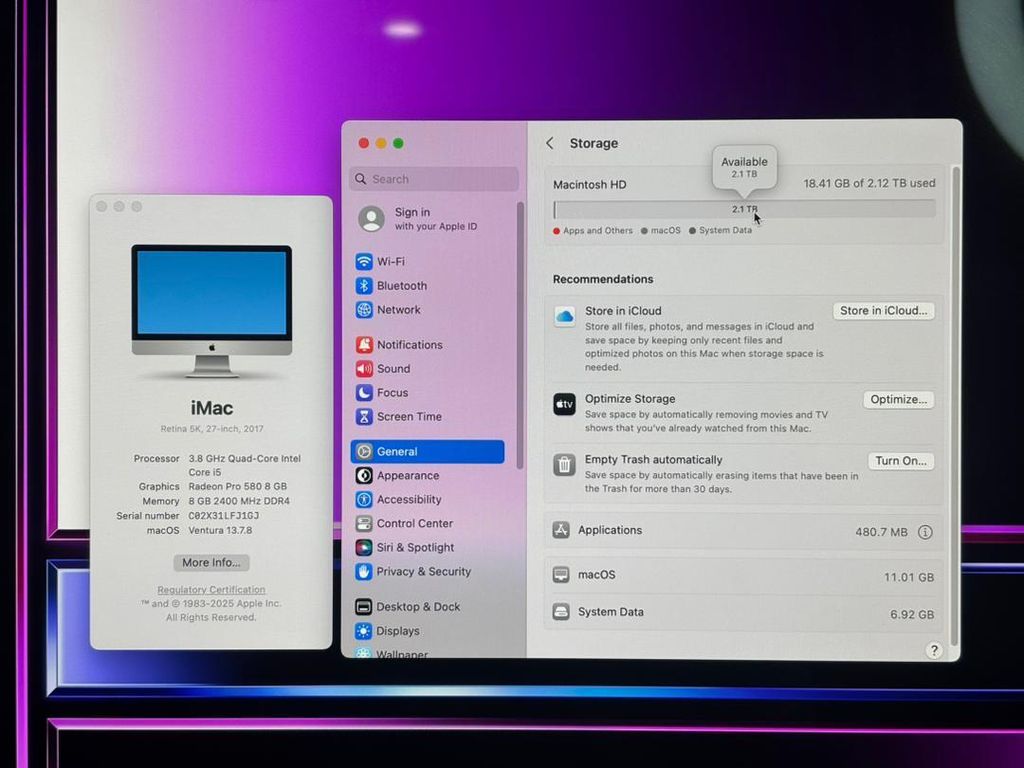
Task: Click the Search field in sidebar
Action: click(434, 179)
